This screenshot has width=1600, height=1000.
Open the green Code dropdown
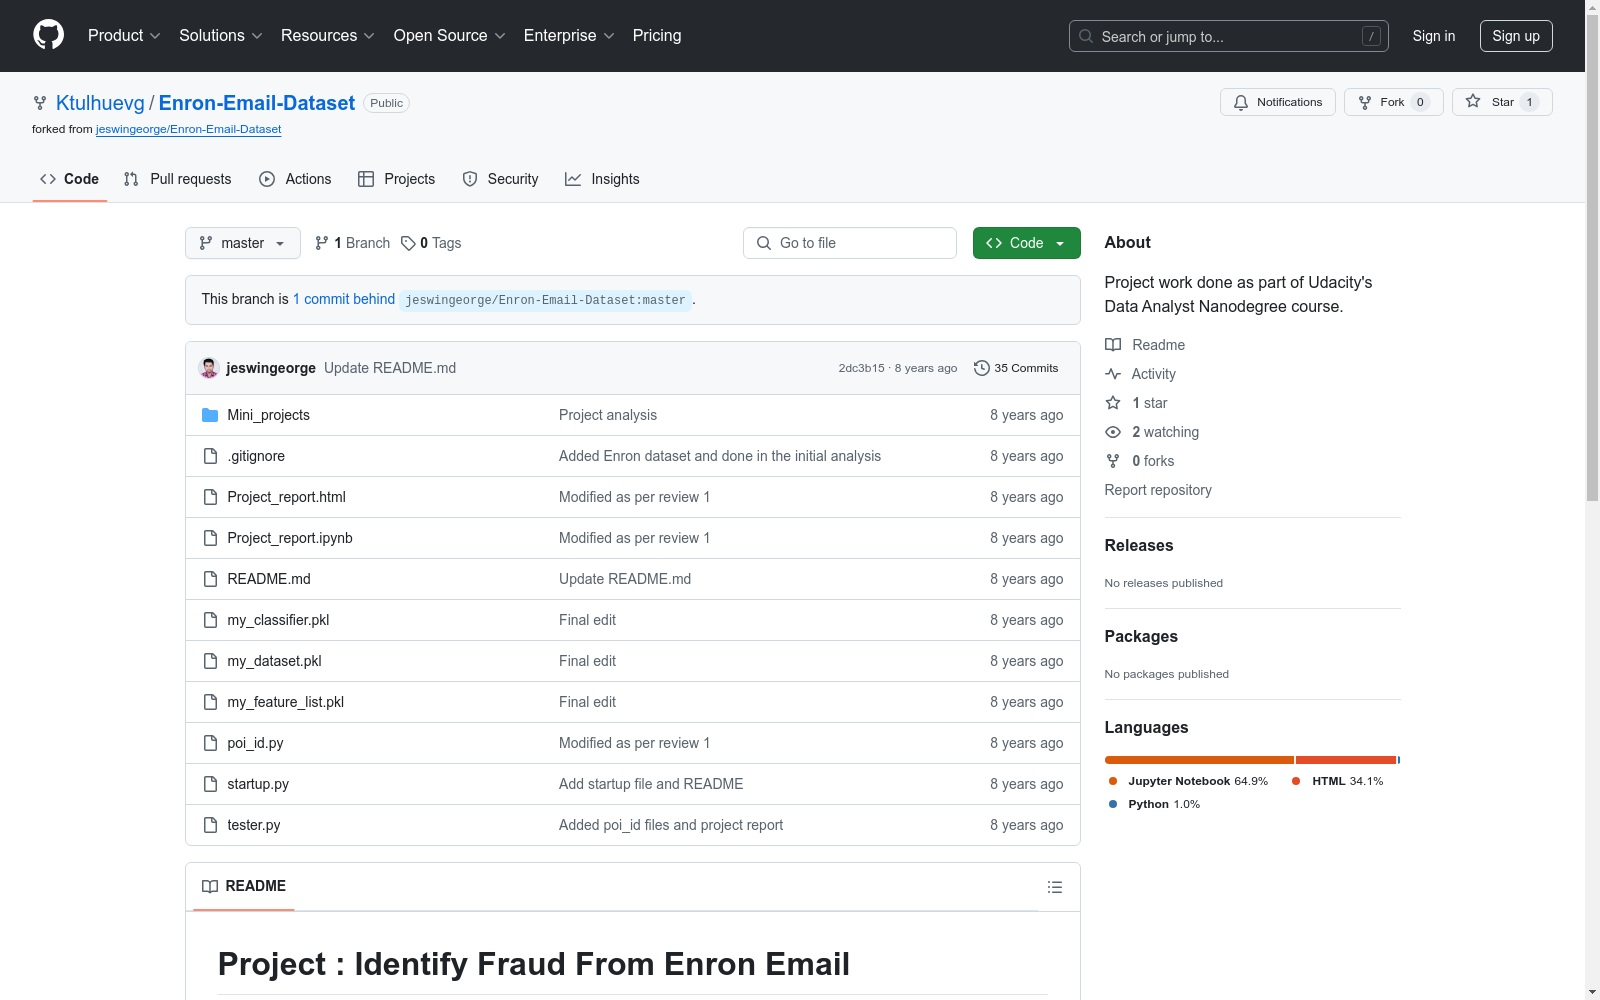(1026, 243)
